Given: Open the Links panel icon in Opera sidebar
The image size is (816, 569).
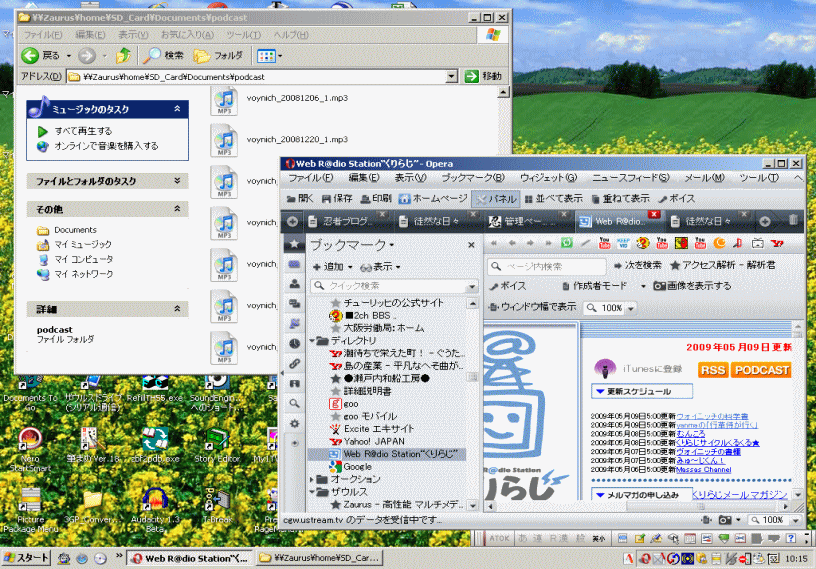Looking at the screenshot, I should tap(295, 363).
